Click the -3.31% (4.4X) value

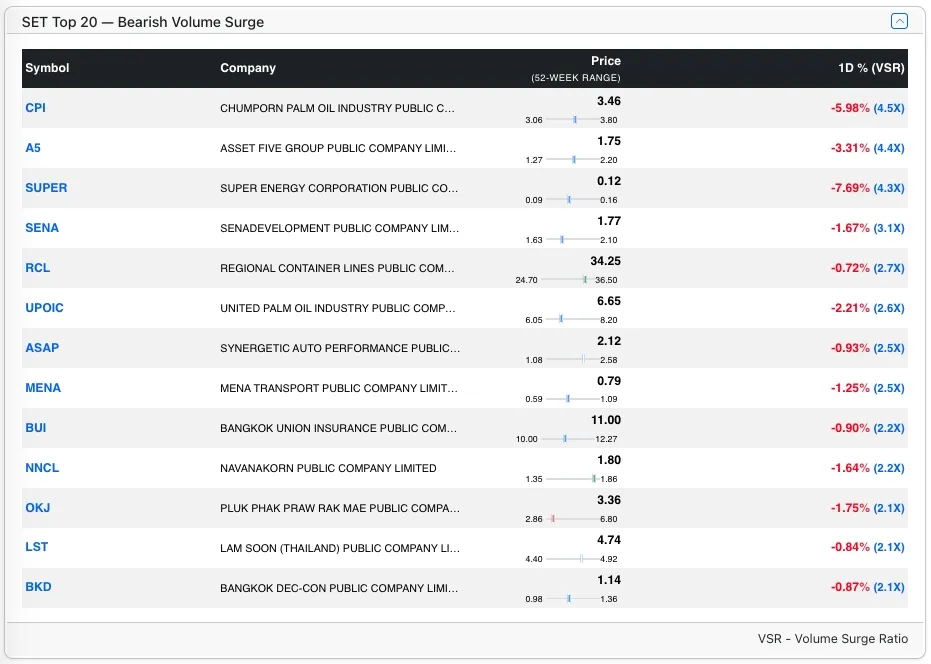point(867,148)
